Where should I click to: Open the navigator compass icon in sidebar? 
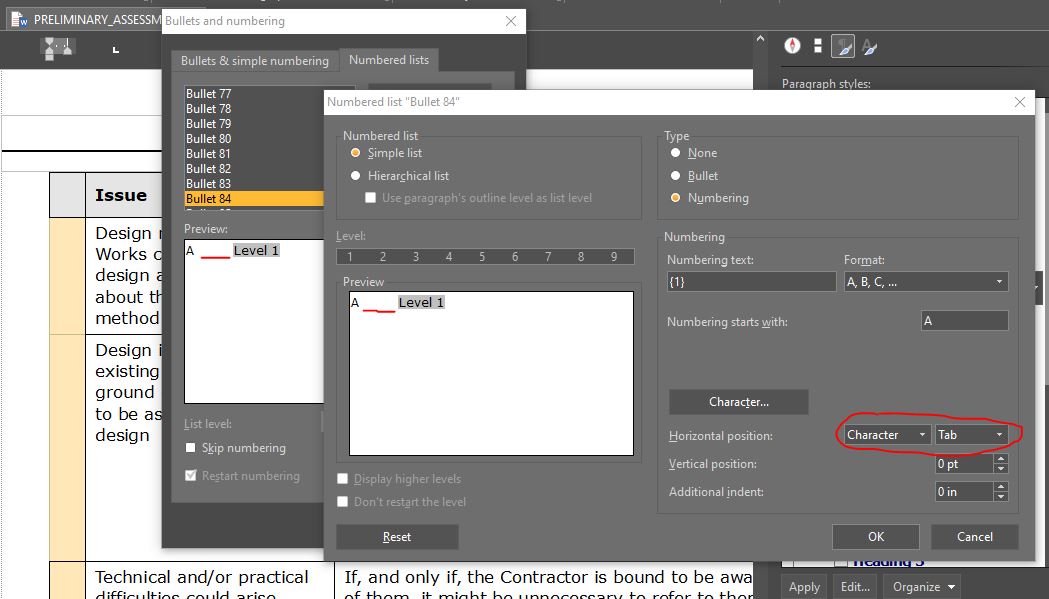pos(793,46)
